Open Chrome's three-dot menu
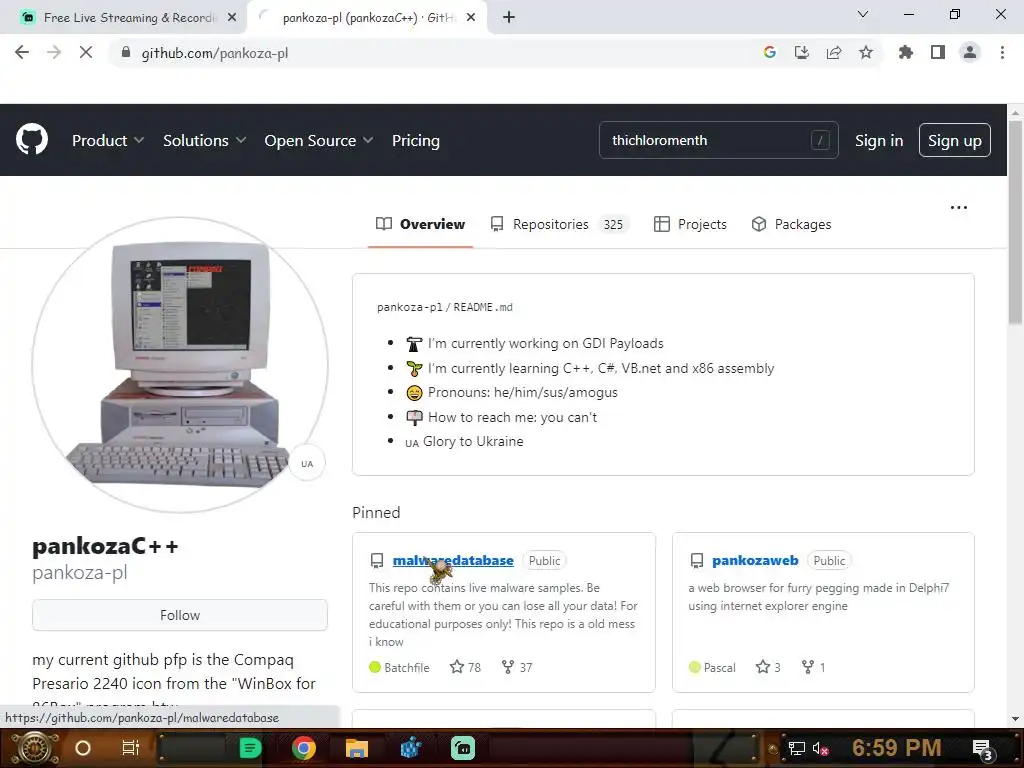1024x768 pixels. click(1002, 52)
